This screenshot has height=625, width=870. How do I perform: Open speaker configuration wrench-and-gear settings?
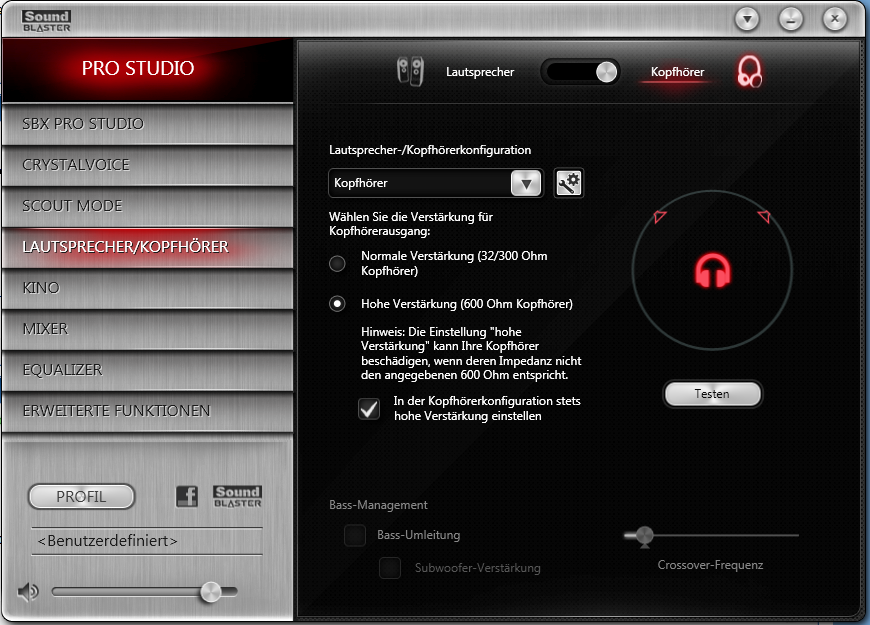[x=569, y=183]
